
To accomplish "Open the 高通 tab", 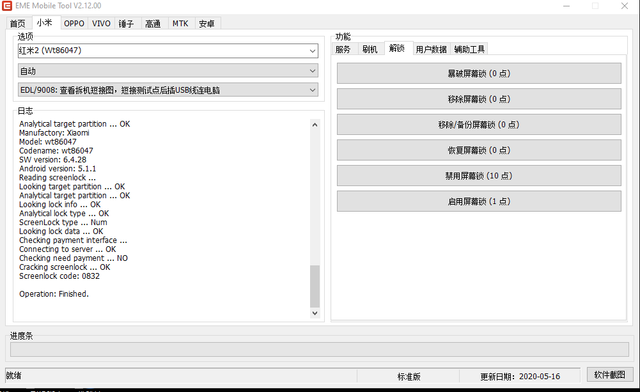I will pyautogui.click(x=153, y=24).
